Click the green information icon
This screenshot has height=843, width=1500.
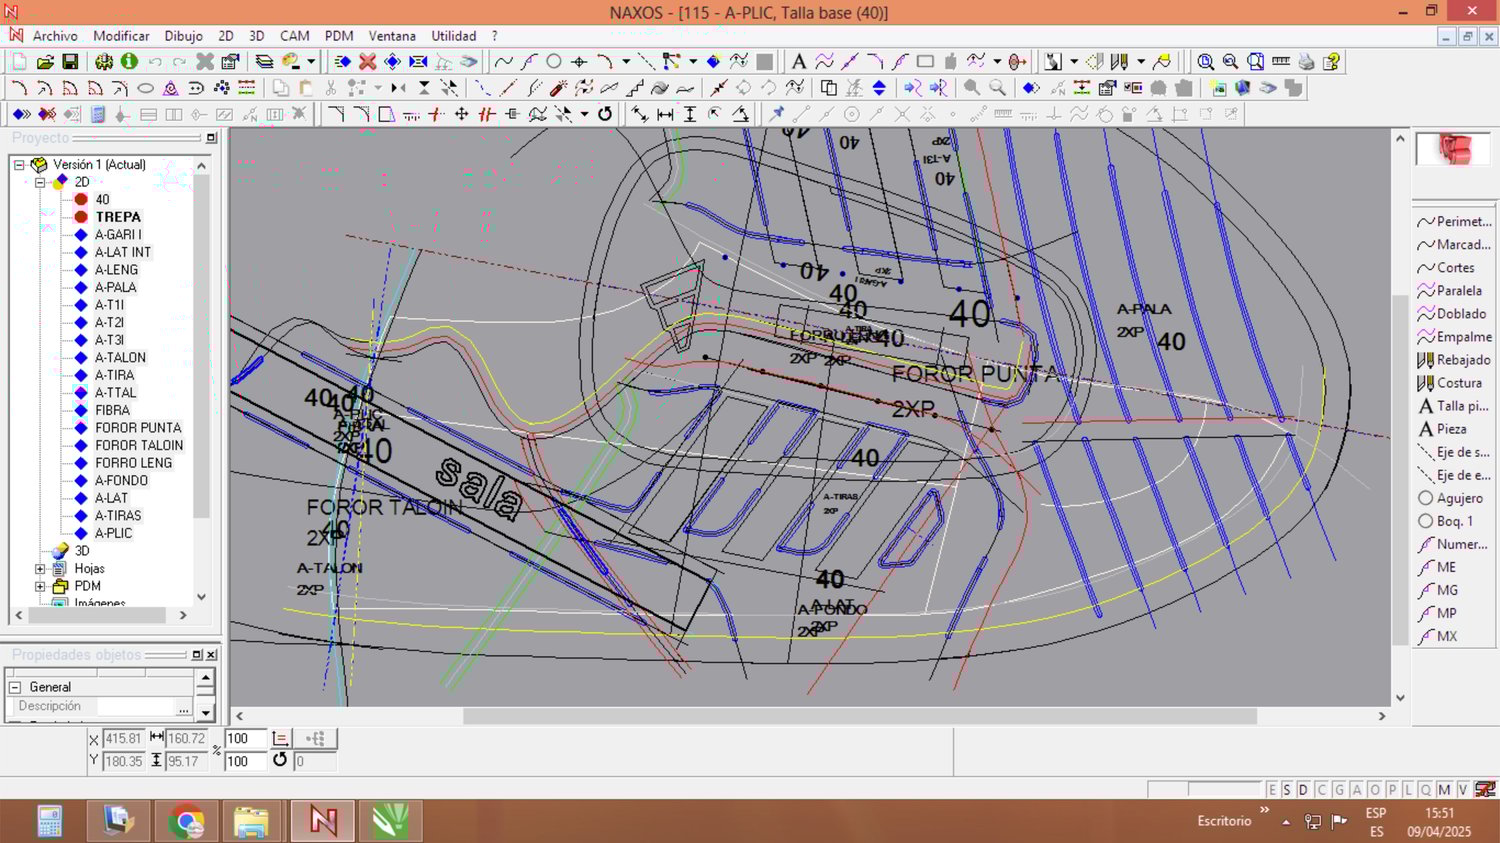[129, 62]
